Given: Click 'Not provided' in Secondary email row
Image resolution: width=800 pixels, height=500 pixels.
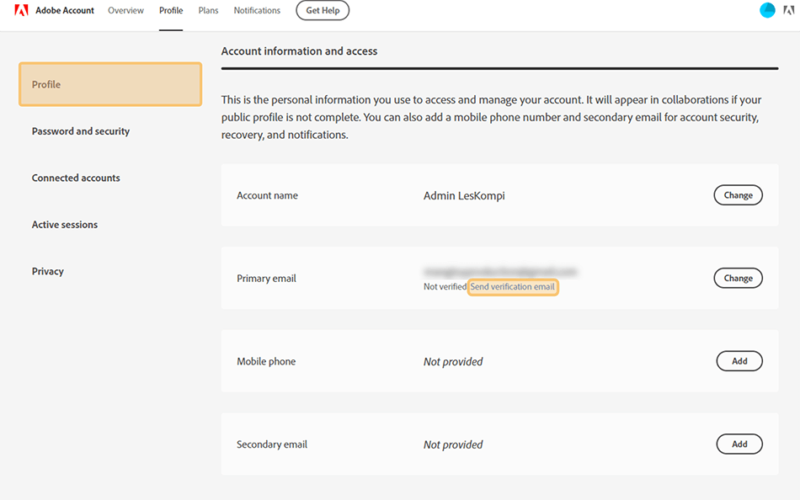Looking at the screenshot, I should 453,445.
